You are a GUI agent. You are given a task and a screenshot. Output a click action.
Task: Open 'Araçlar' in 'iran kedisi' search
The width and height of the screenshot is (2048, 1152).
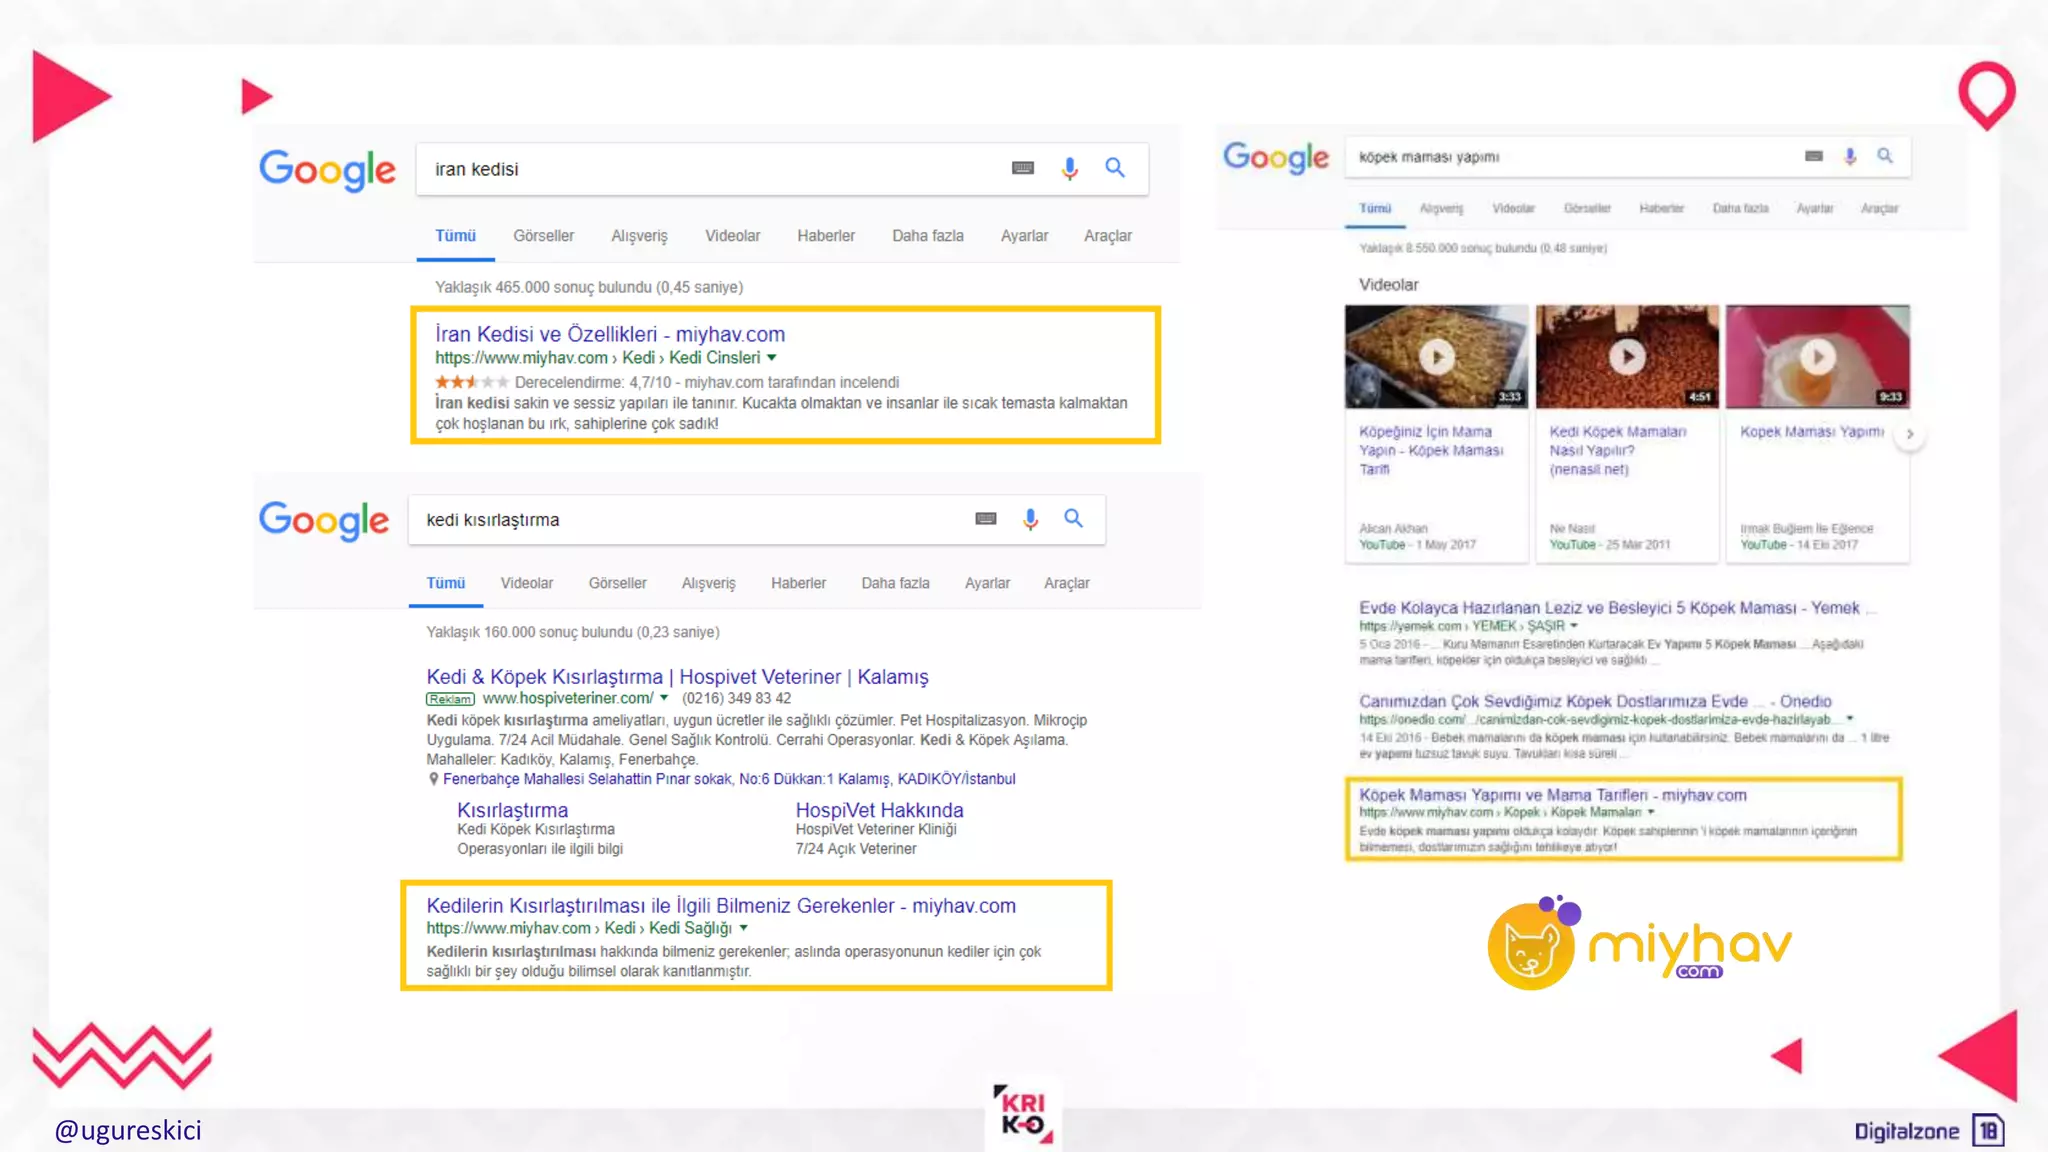click(x=1108, y=236)
